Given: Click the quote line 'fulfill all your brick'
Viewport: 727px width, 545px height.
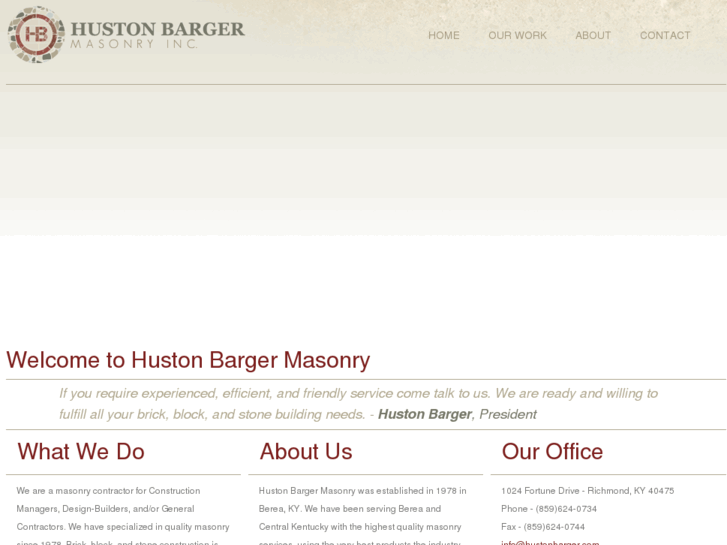Looking at the screenshot, I should 298,414.
